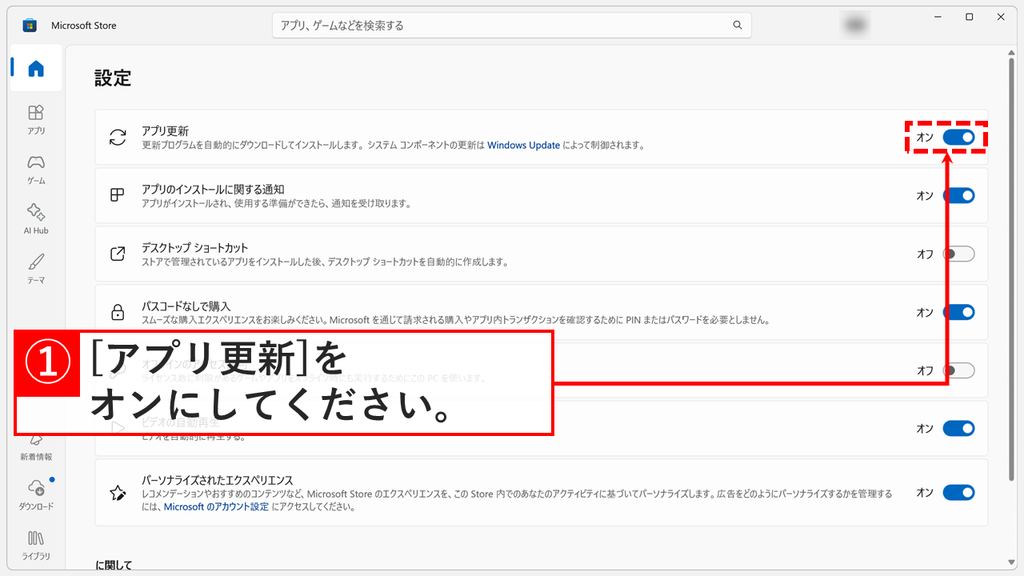The image size is (1024, 576).
Task: Click the デスクトップ ショートカット title text
Action: [195, 248]
